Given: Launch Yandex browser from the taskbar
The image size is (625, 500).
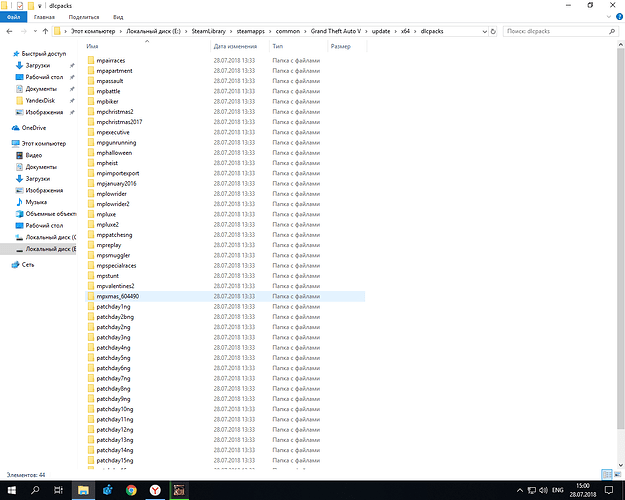Looking at the screenshot, I should (155, 490).
